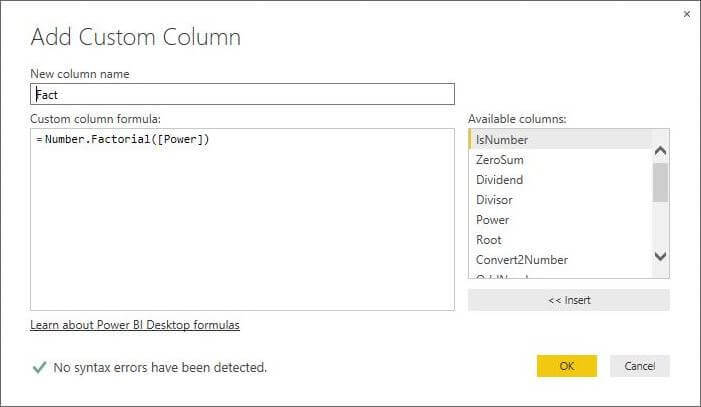
Task: Click the green syntax check mark icon
Action: click(39, 367)
